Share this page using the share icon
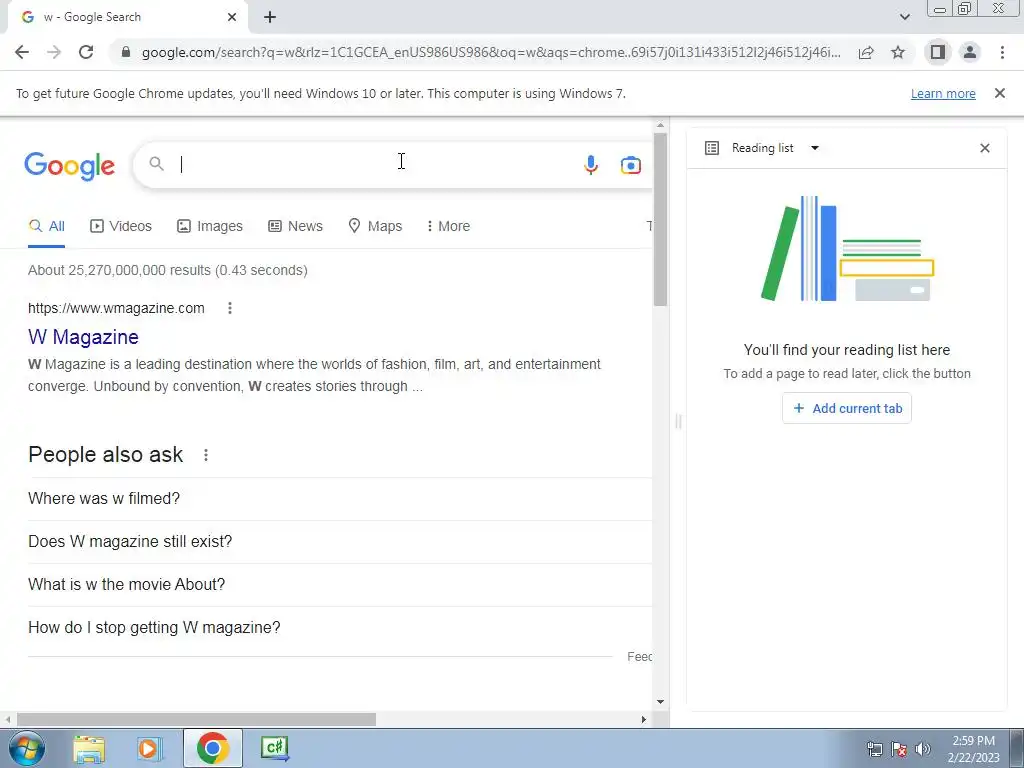Screen dimensions: 1024x768 (866, 52)
